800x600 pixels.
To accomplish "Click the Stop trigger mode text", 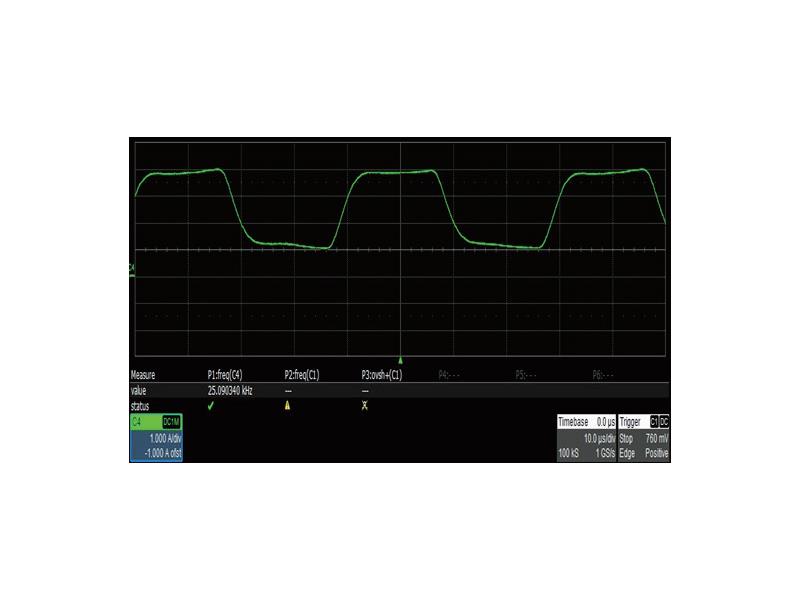I will pyautogui.click(x=626, y=438).
